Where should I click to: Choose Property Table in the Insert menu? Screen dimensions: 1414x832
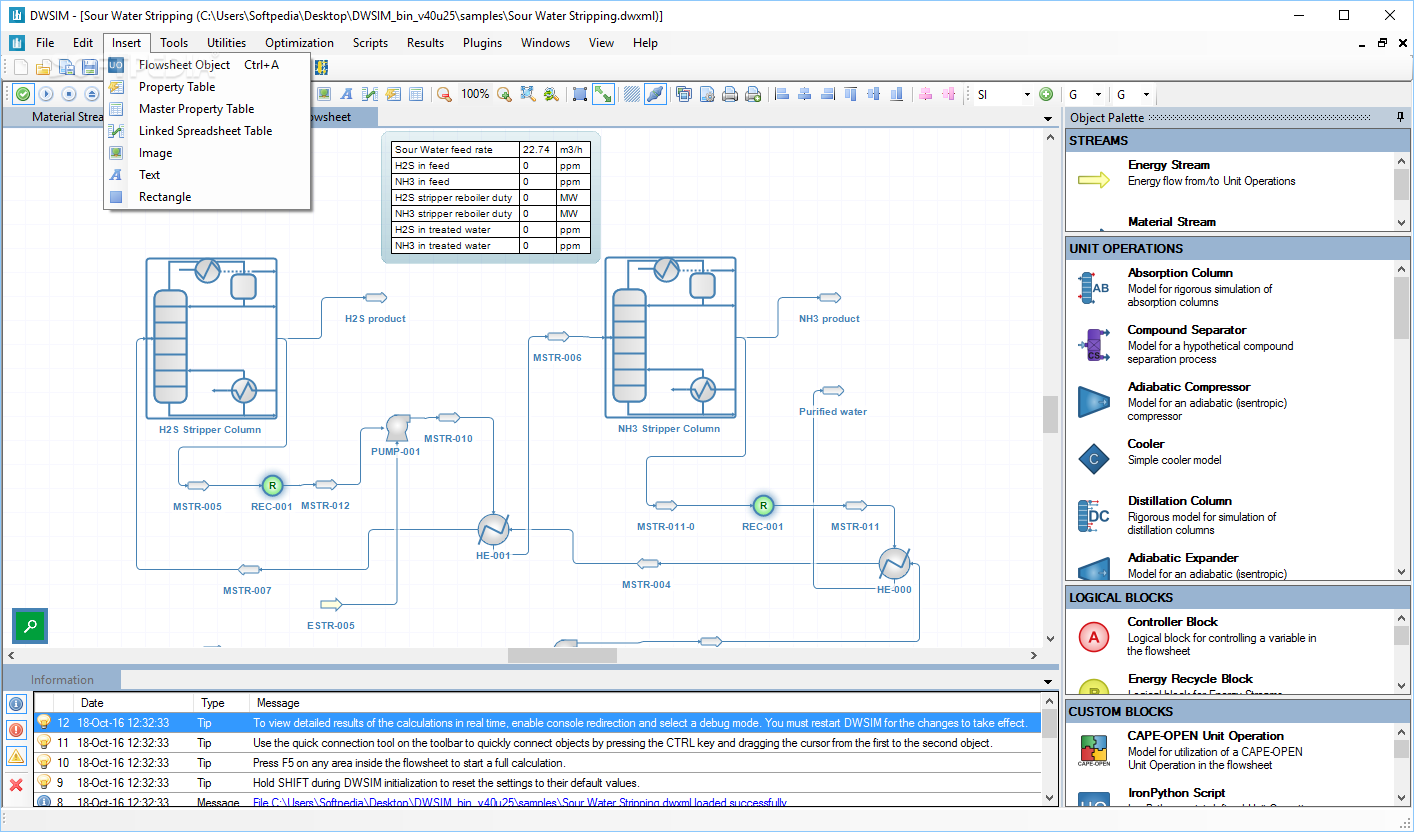[x=208, y=87]
